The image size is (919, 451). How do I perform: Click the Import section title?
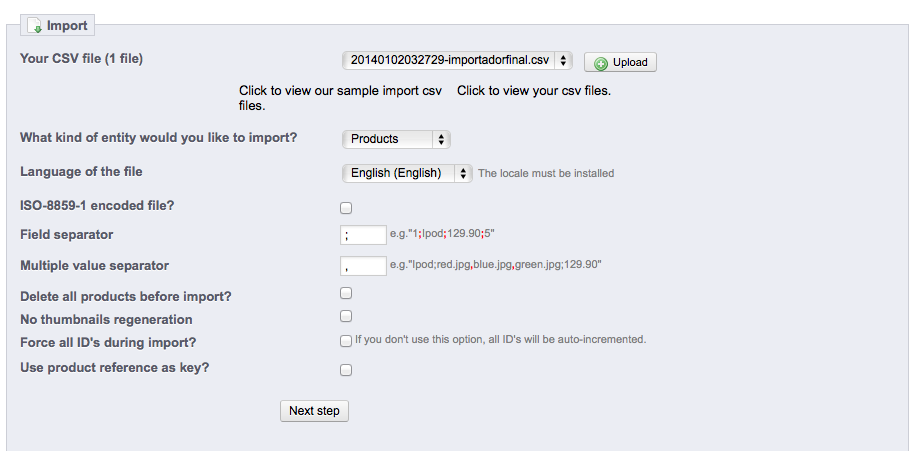pos(67,25)
